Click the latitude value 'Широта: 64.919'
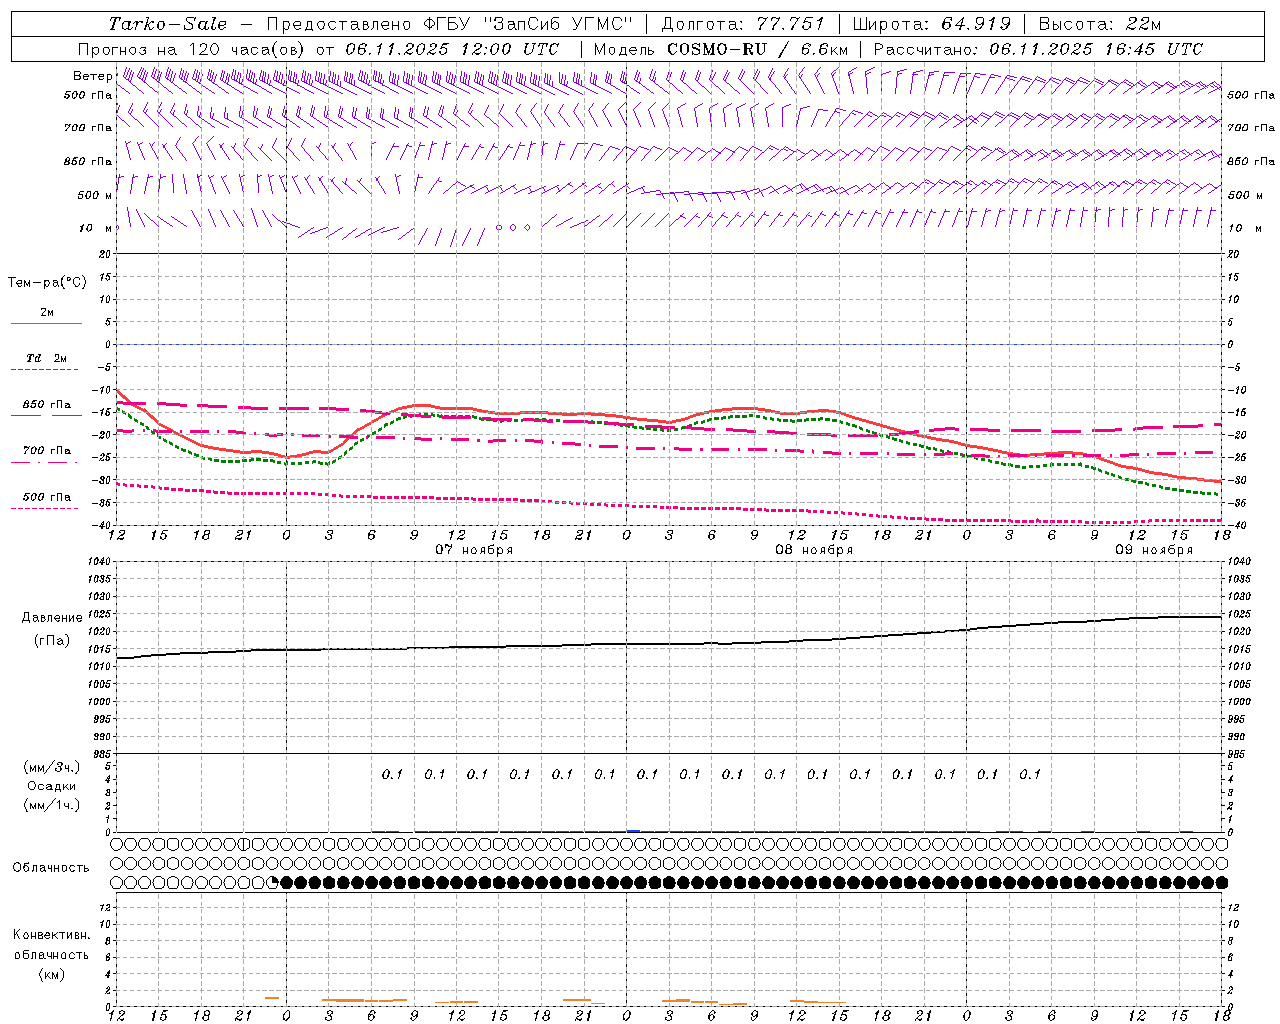This screenshot has height=1024, width=1280. [x=931, y=24]
